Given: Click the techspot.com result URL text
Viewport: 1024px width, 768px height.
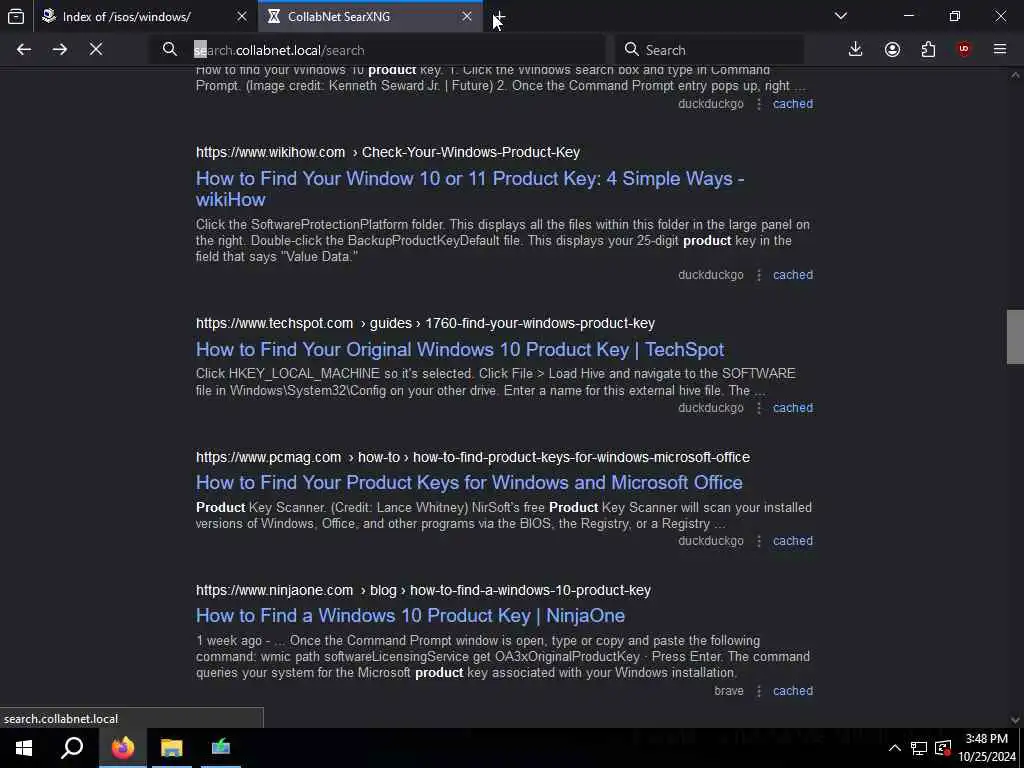Looking at the screenshot, I should click(x=425, y=323).
